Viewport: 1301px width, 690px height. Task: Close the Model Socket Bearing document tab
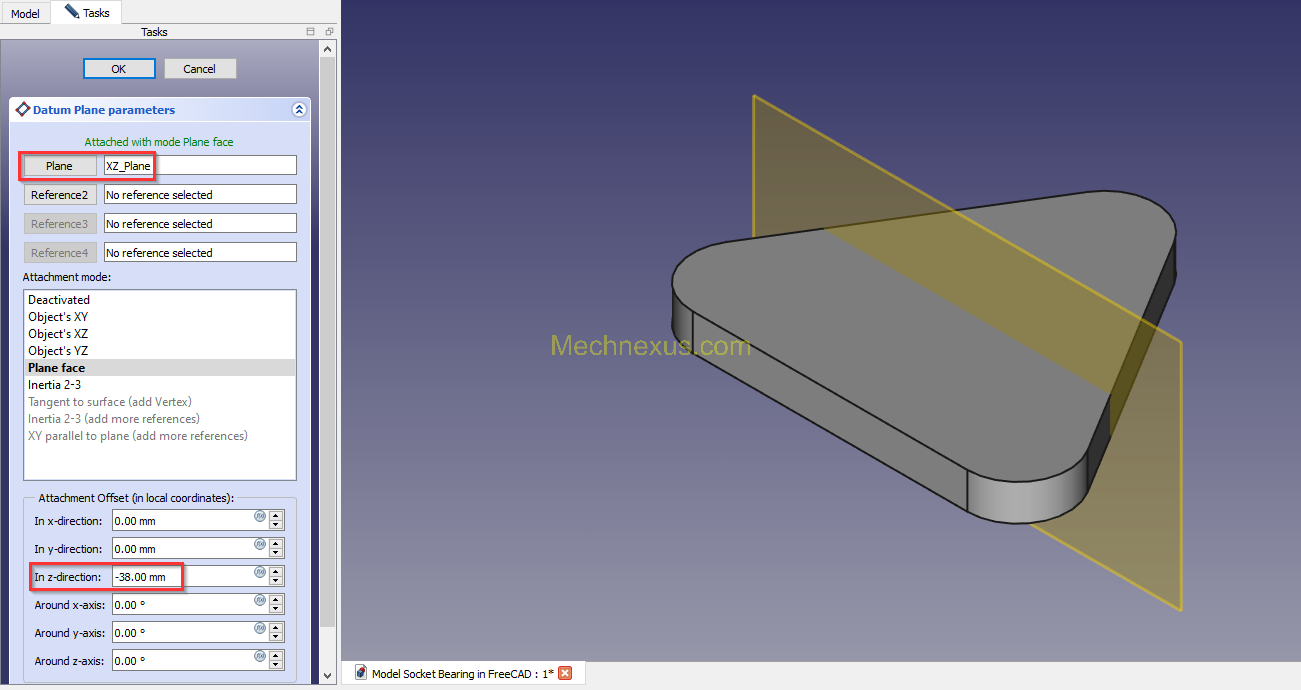565,673
